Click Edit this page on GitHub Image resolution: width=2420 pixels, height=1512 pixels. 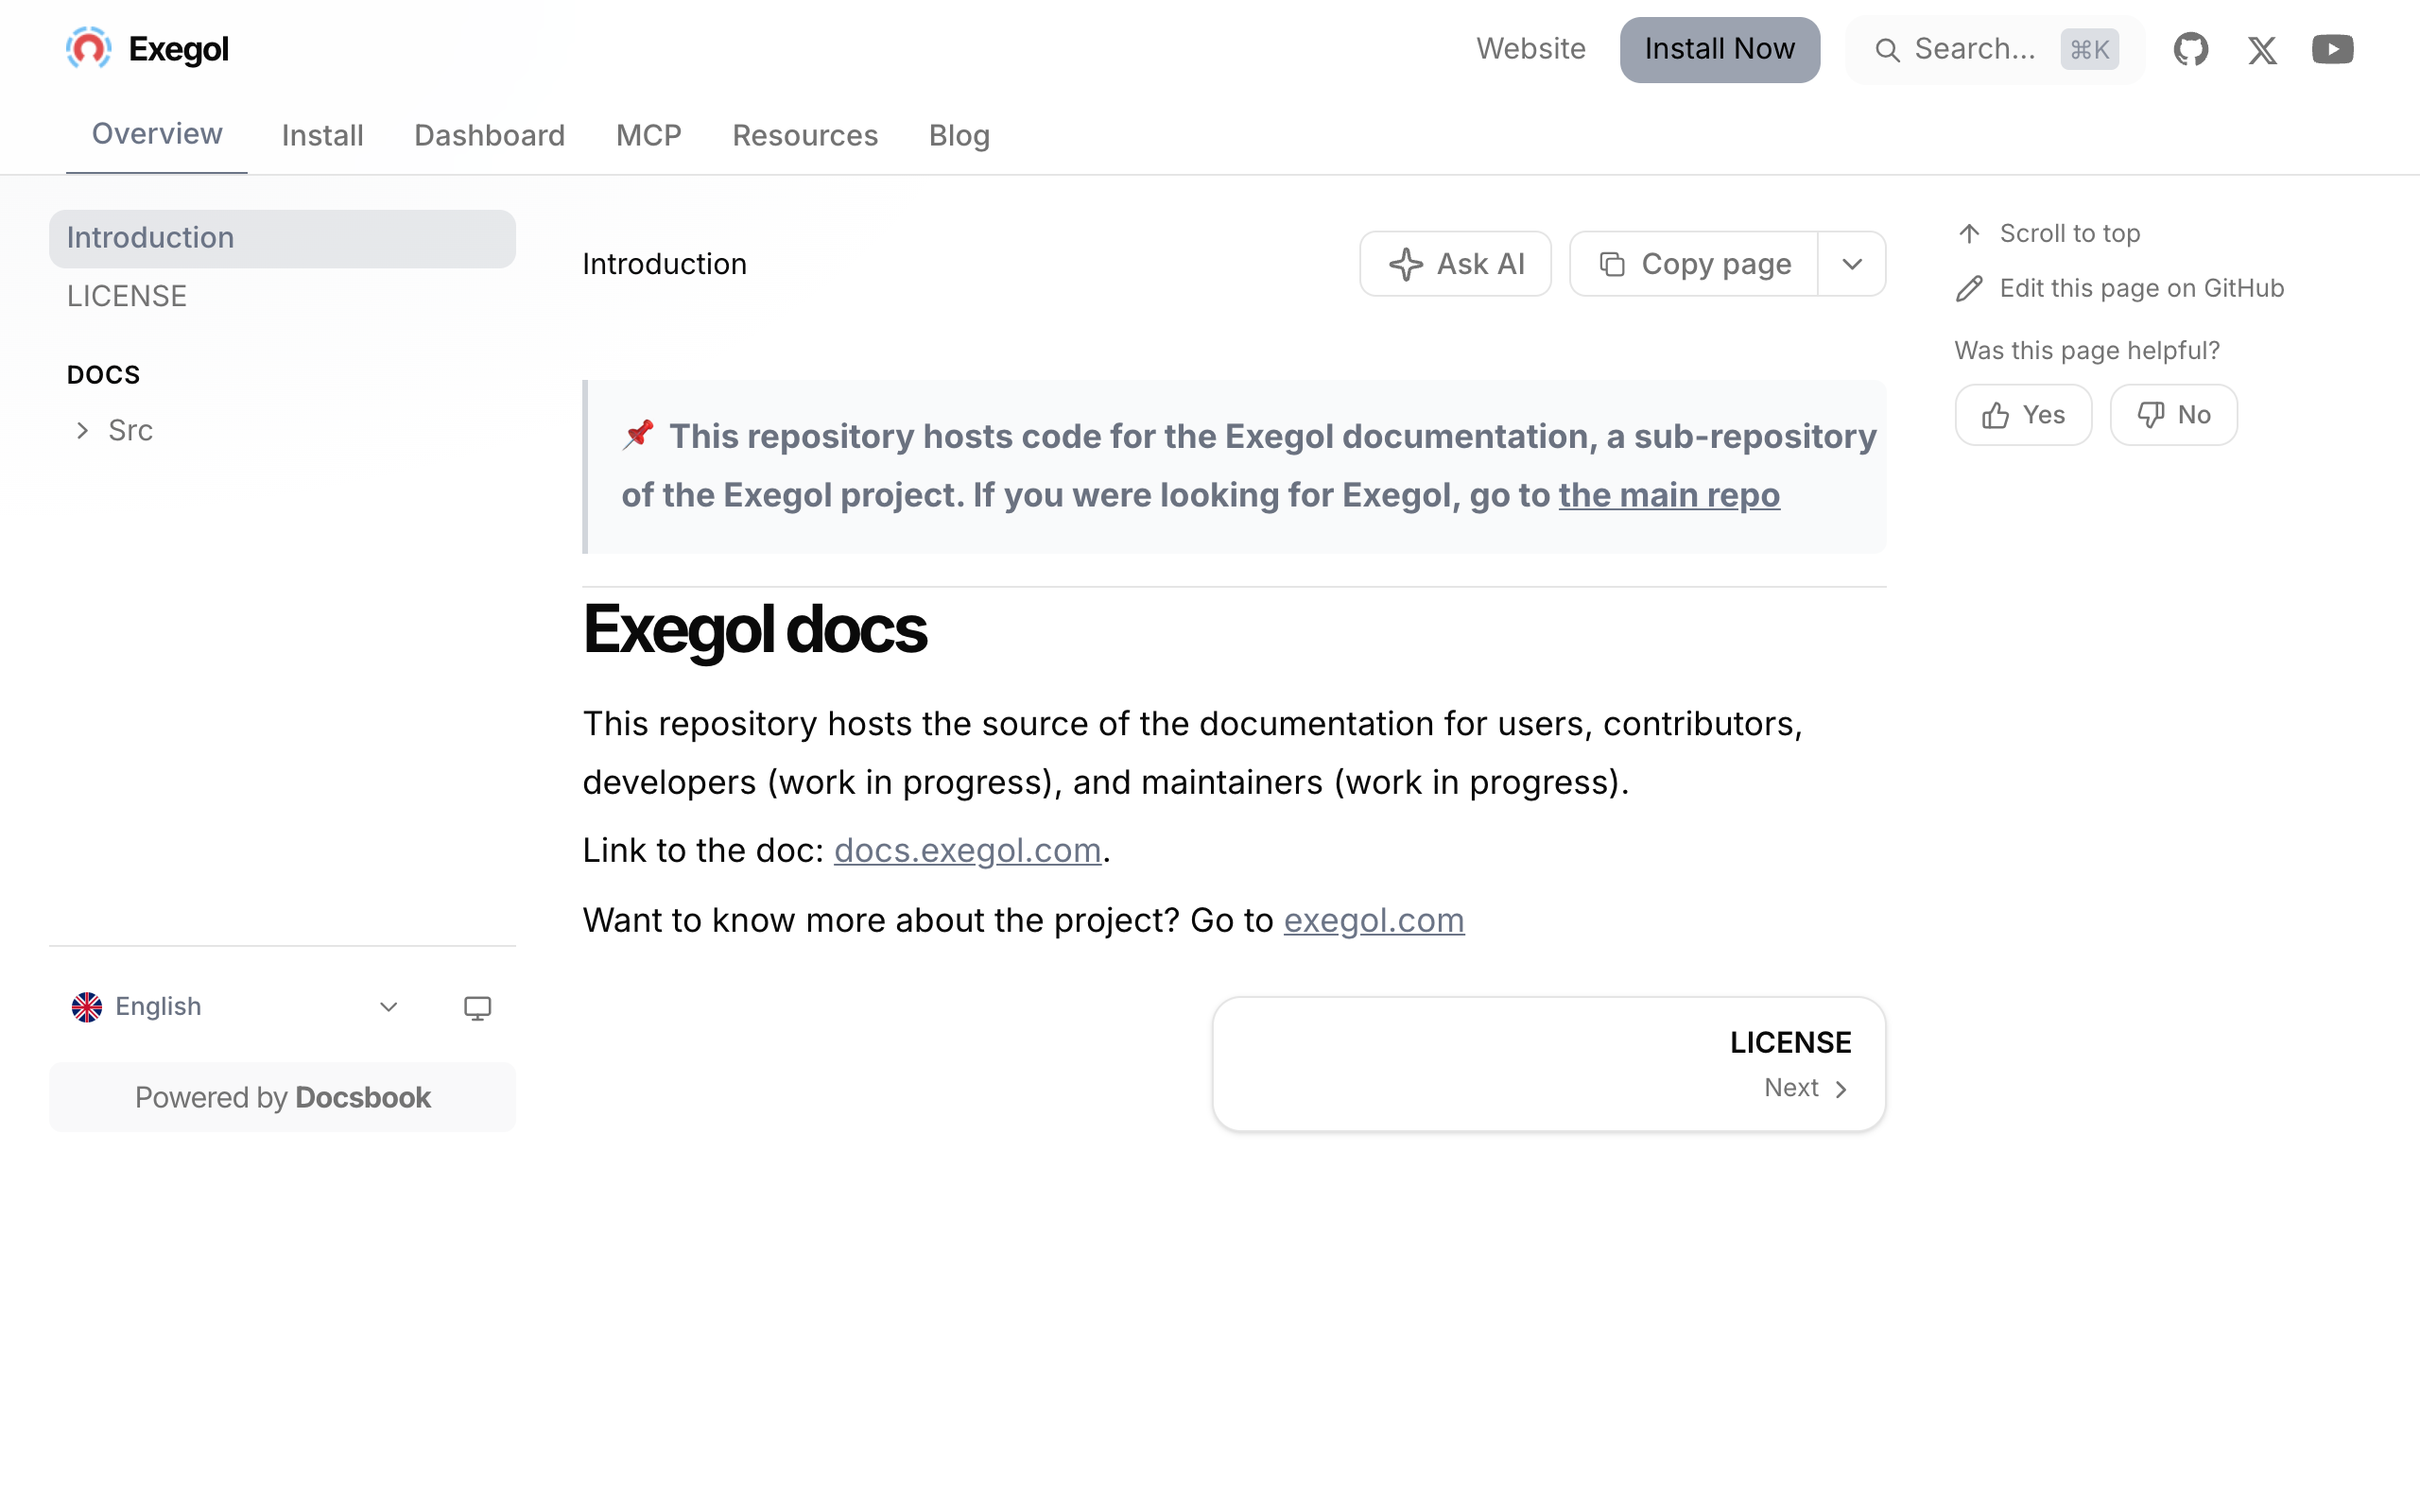tap(2142, 289)
